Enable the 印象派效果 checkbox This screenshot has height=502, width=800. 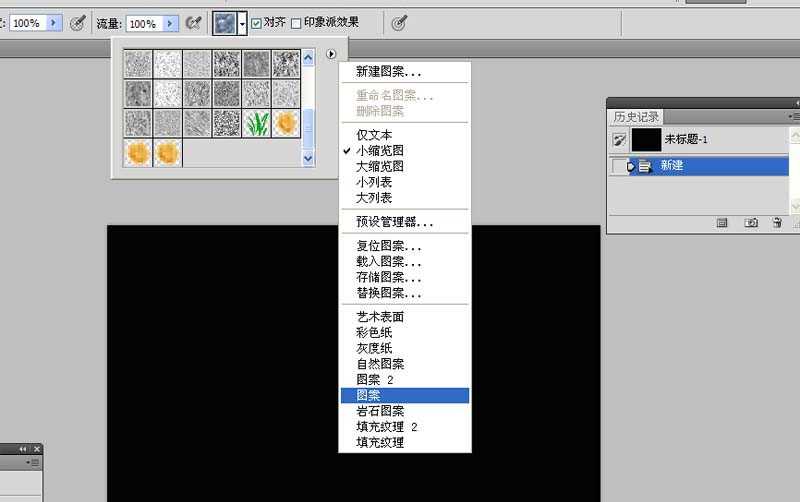tap(296, 23)
